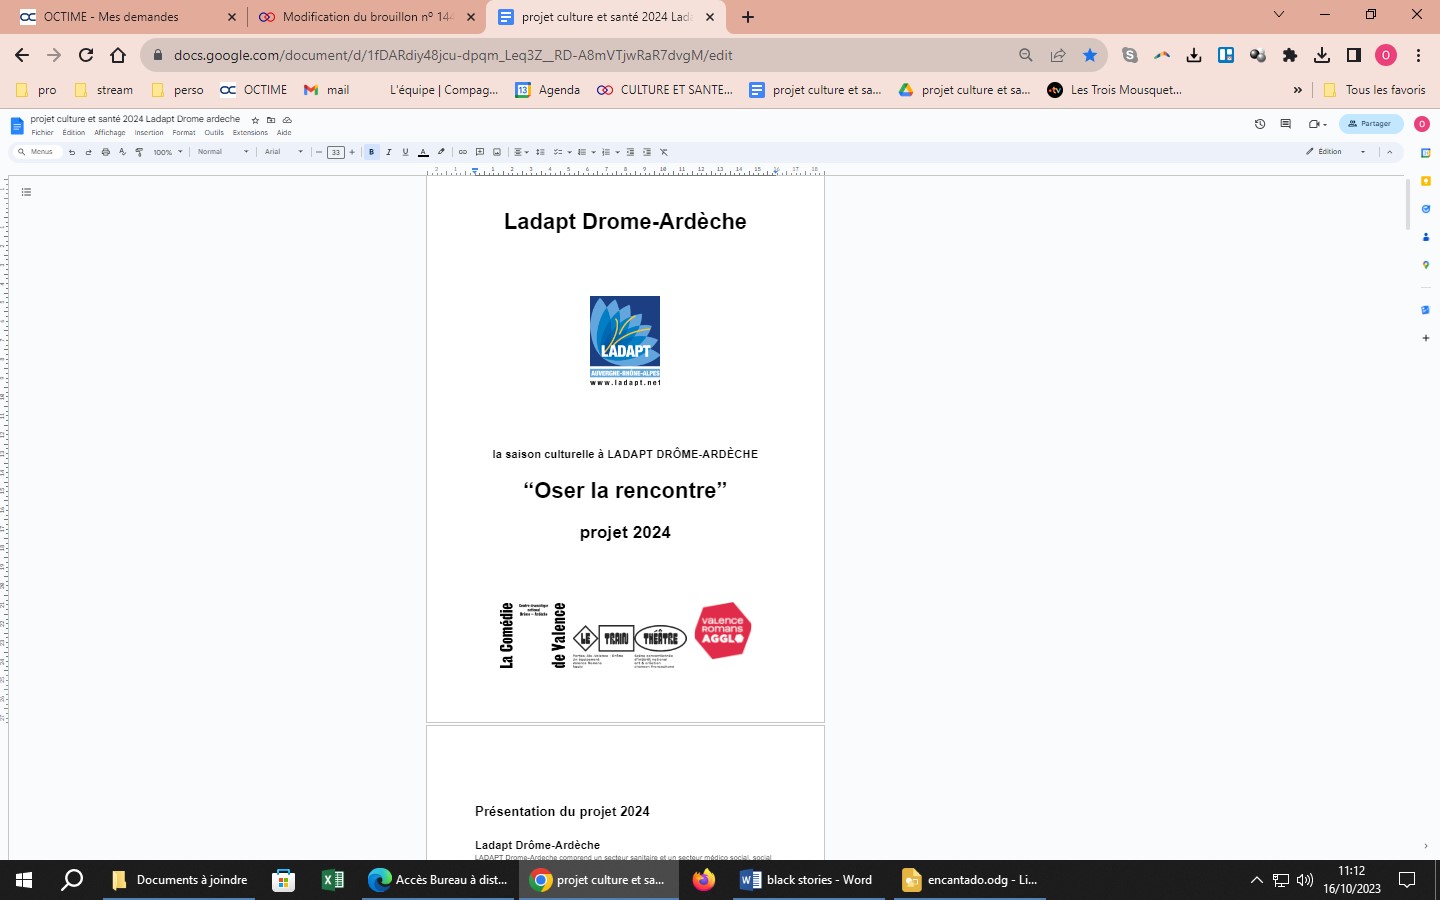Click the Redo arrow in Docs toolbar
This screenshot has height=900, width=1440.
tap(88, 152)
